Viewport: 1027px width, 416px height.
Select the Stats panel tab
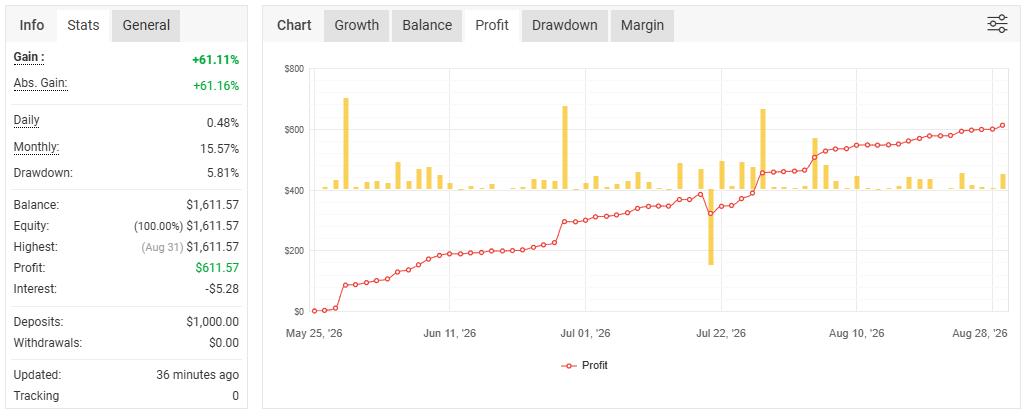pos(83,26)
